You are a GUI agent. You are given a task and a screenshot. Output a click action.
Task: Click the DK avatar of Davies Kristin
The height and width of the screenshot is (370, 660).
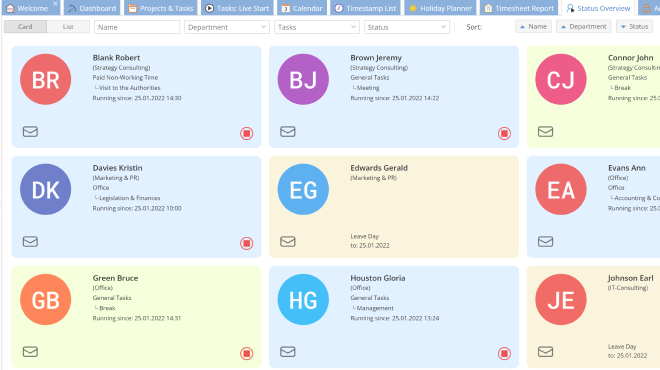tap(45, 189)
